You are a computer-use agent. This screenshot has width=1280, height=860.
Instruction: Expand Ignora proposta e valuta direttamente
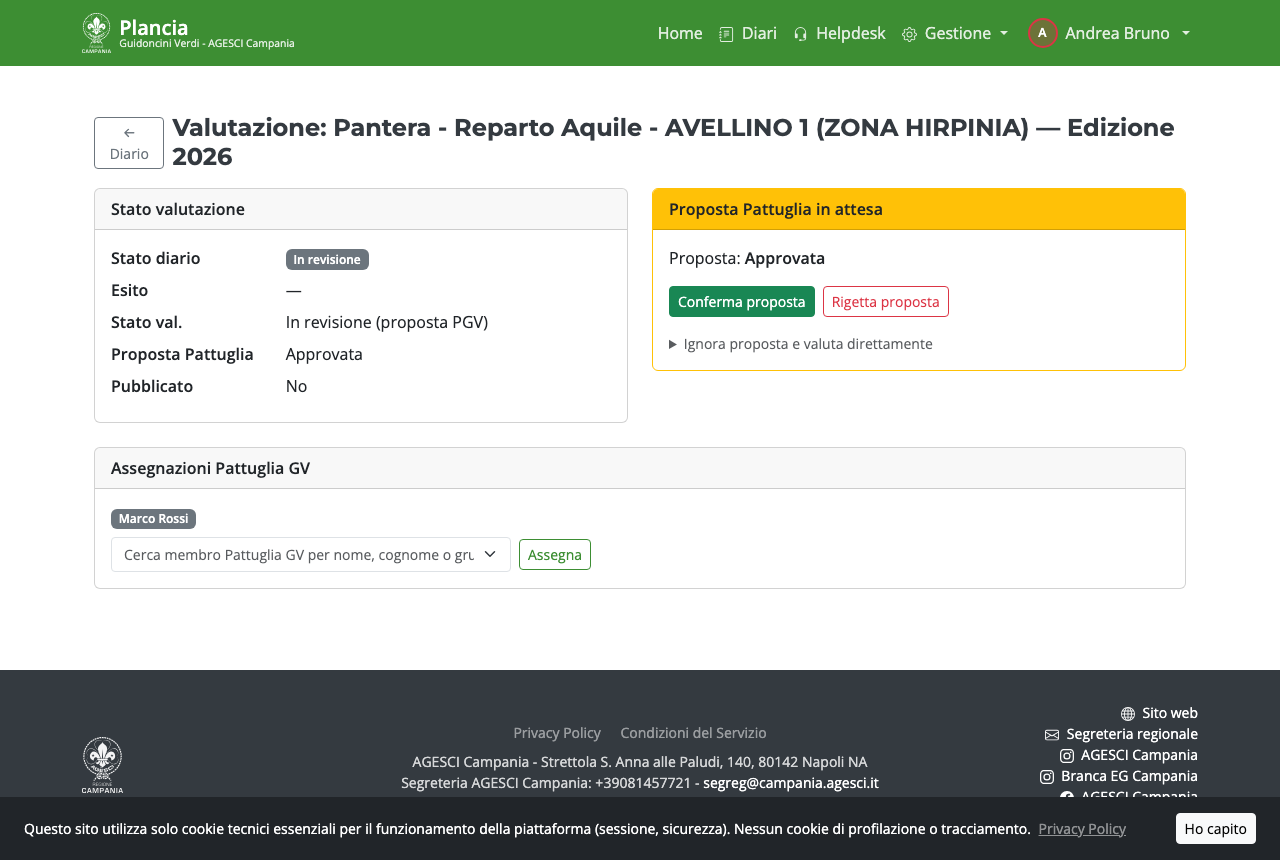801,344
